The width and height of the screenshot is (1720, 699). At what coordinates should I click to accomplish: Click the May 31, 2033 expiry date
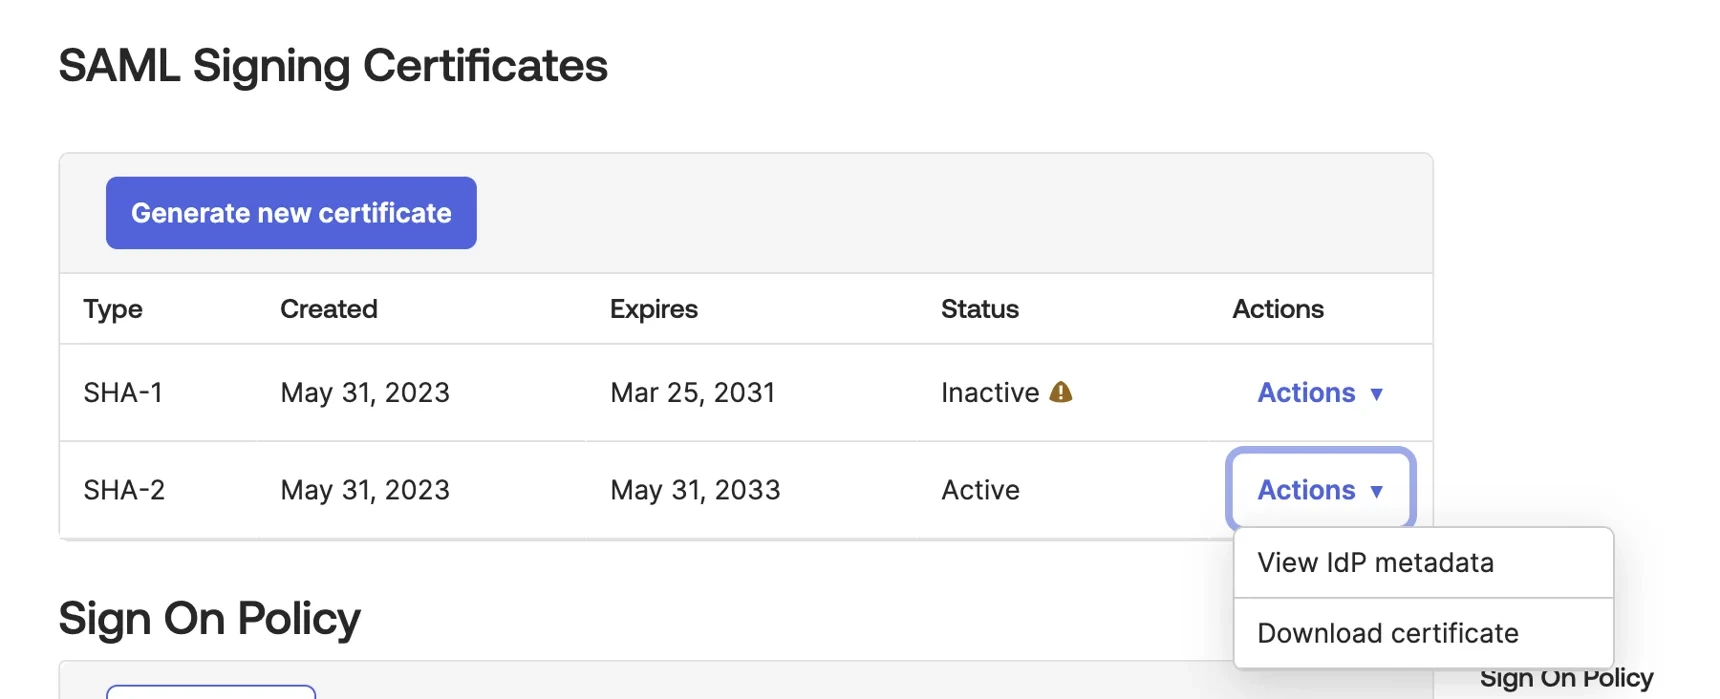(x=695, y=490)
